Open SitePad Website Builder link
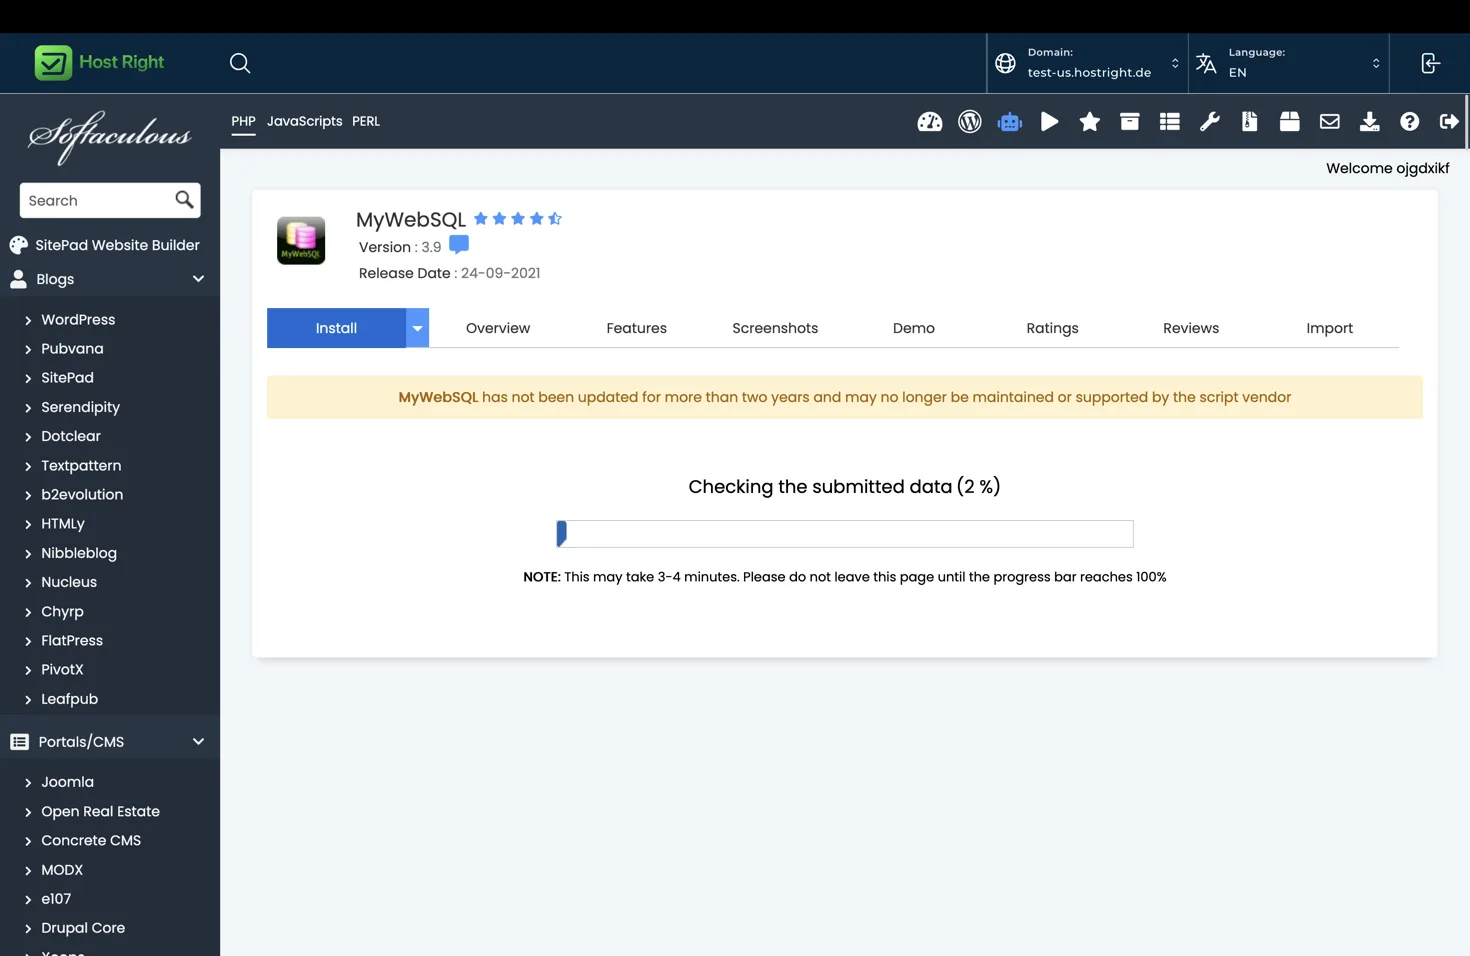1470x956 pixels. pos(117,245)
